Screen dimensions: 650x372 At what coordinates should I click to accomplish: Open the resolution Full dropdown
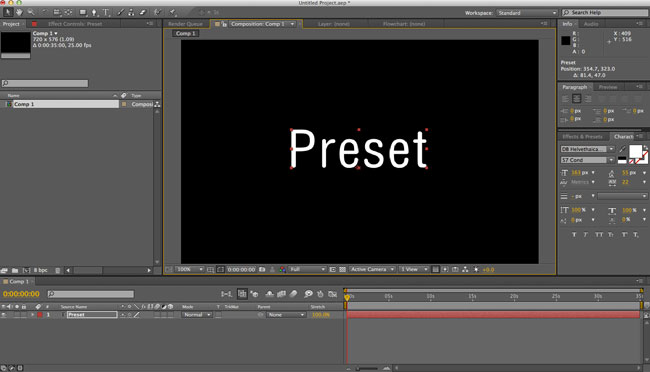tap(307, 270)
